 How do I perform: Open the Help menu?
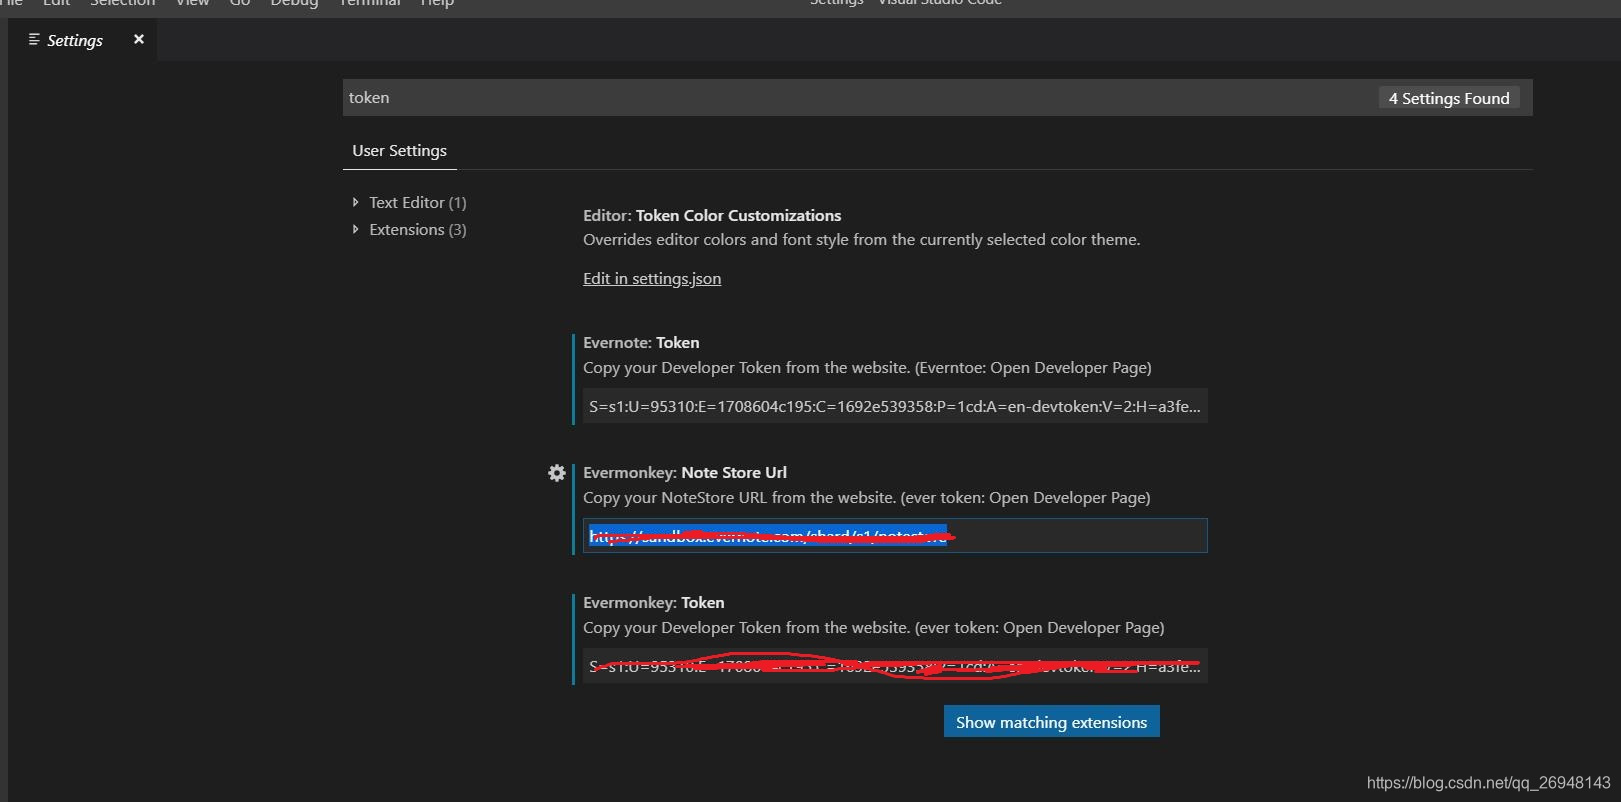click(x=437, y=3)
